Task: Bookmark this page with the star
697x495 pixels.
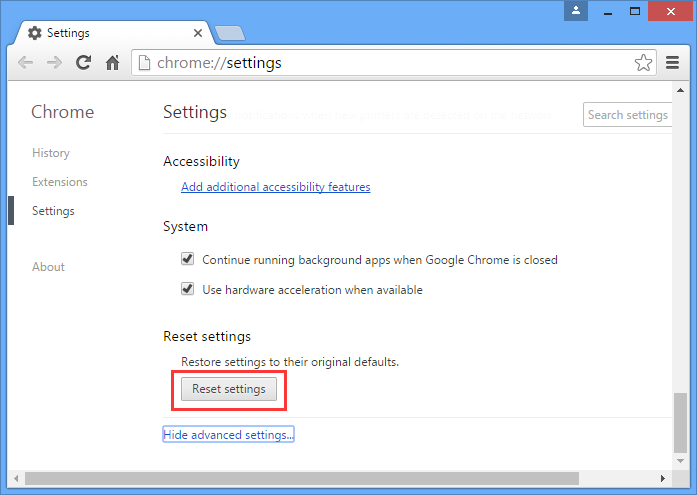Action: click(x=643, y=63)
